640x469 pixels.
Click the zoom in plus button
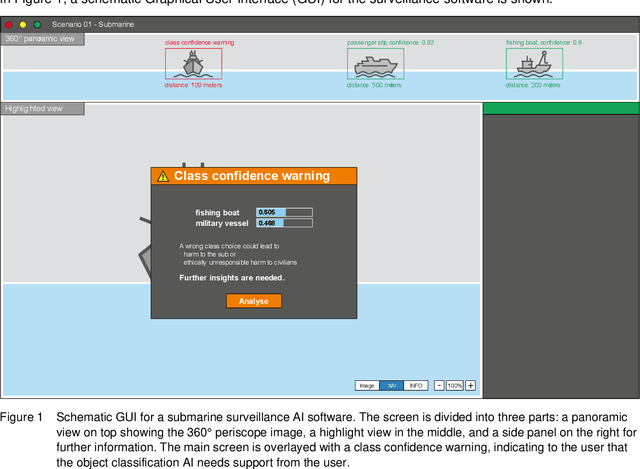tap(471, 385)
